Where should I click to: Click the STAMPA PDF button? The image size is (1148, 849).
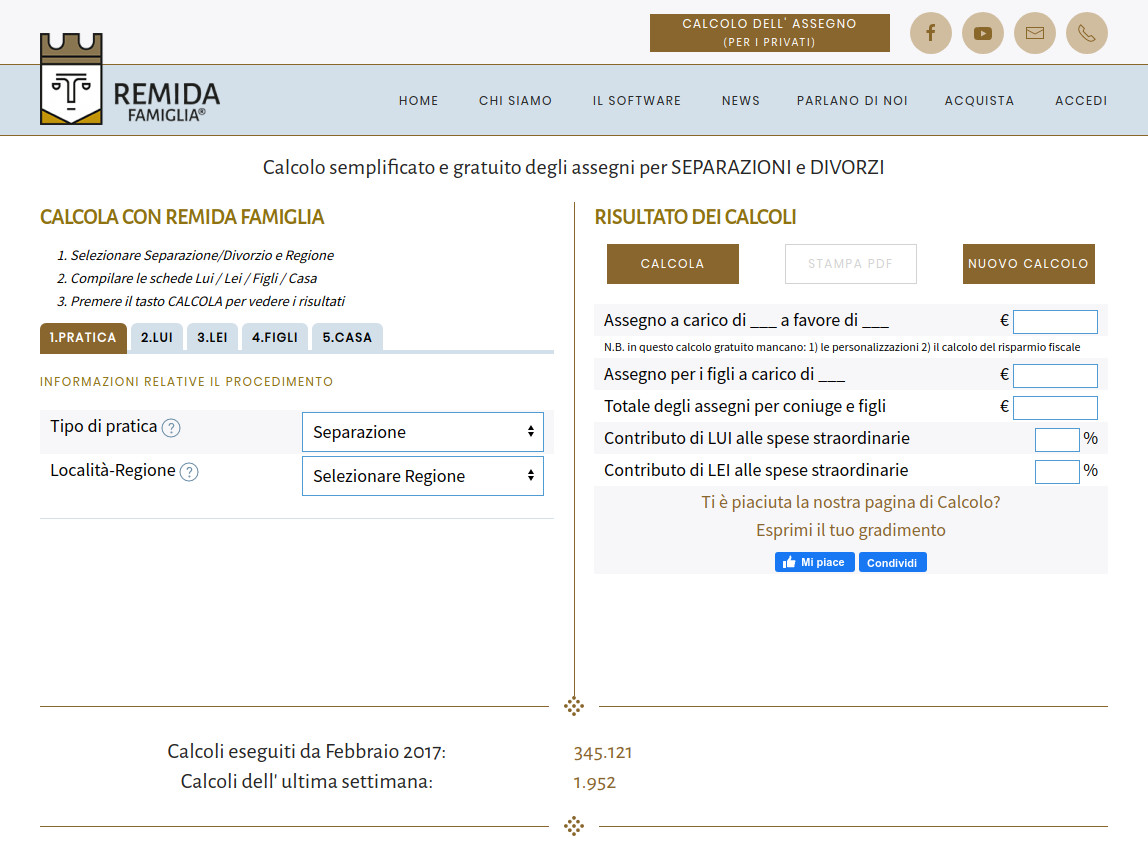[x=851, y=263]
